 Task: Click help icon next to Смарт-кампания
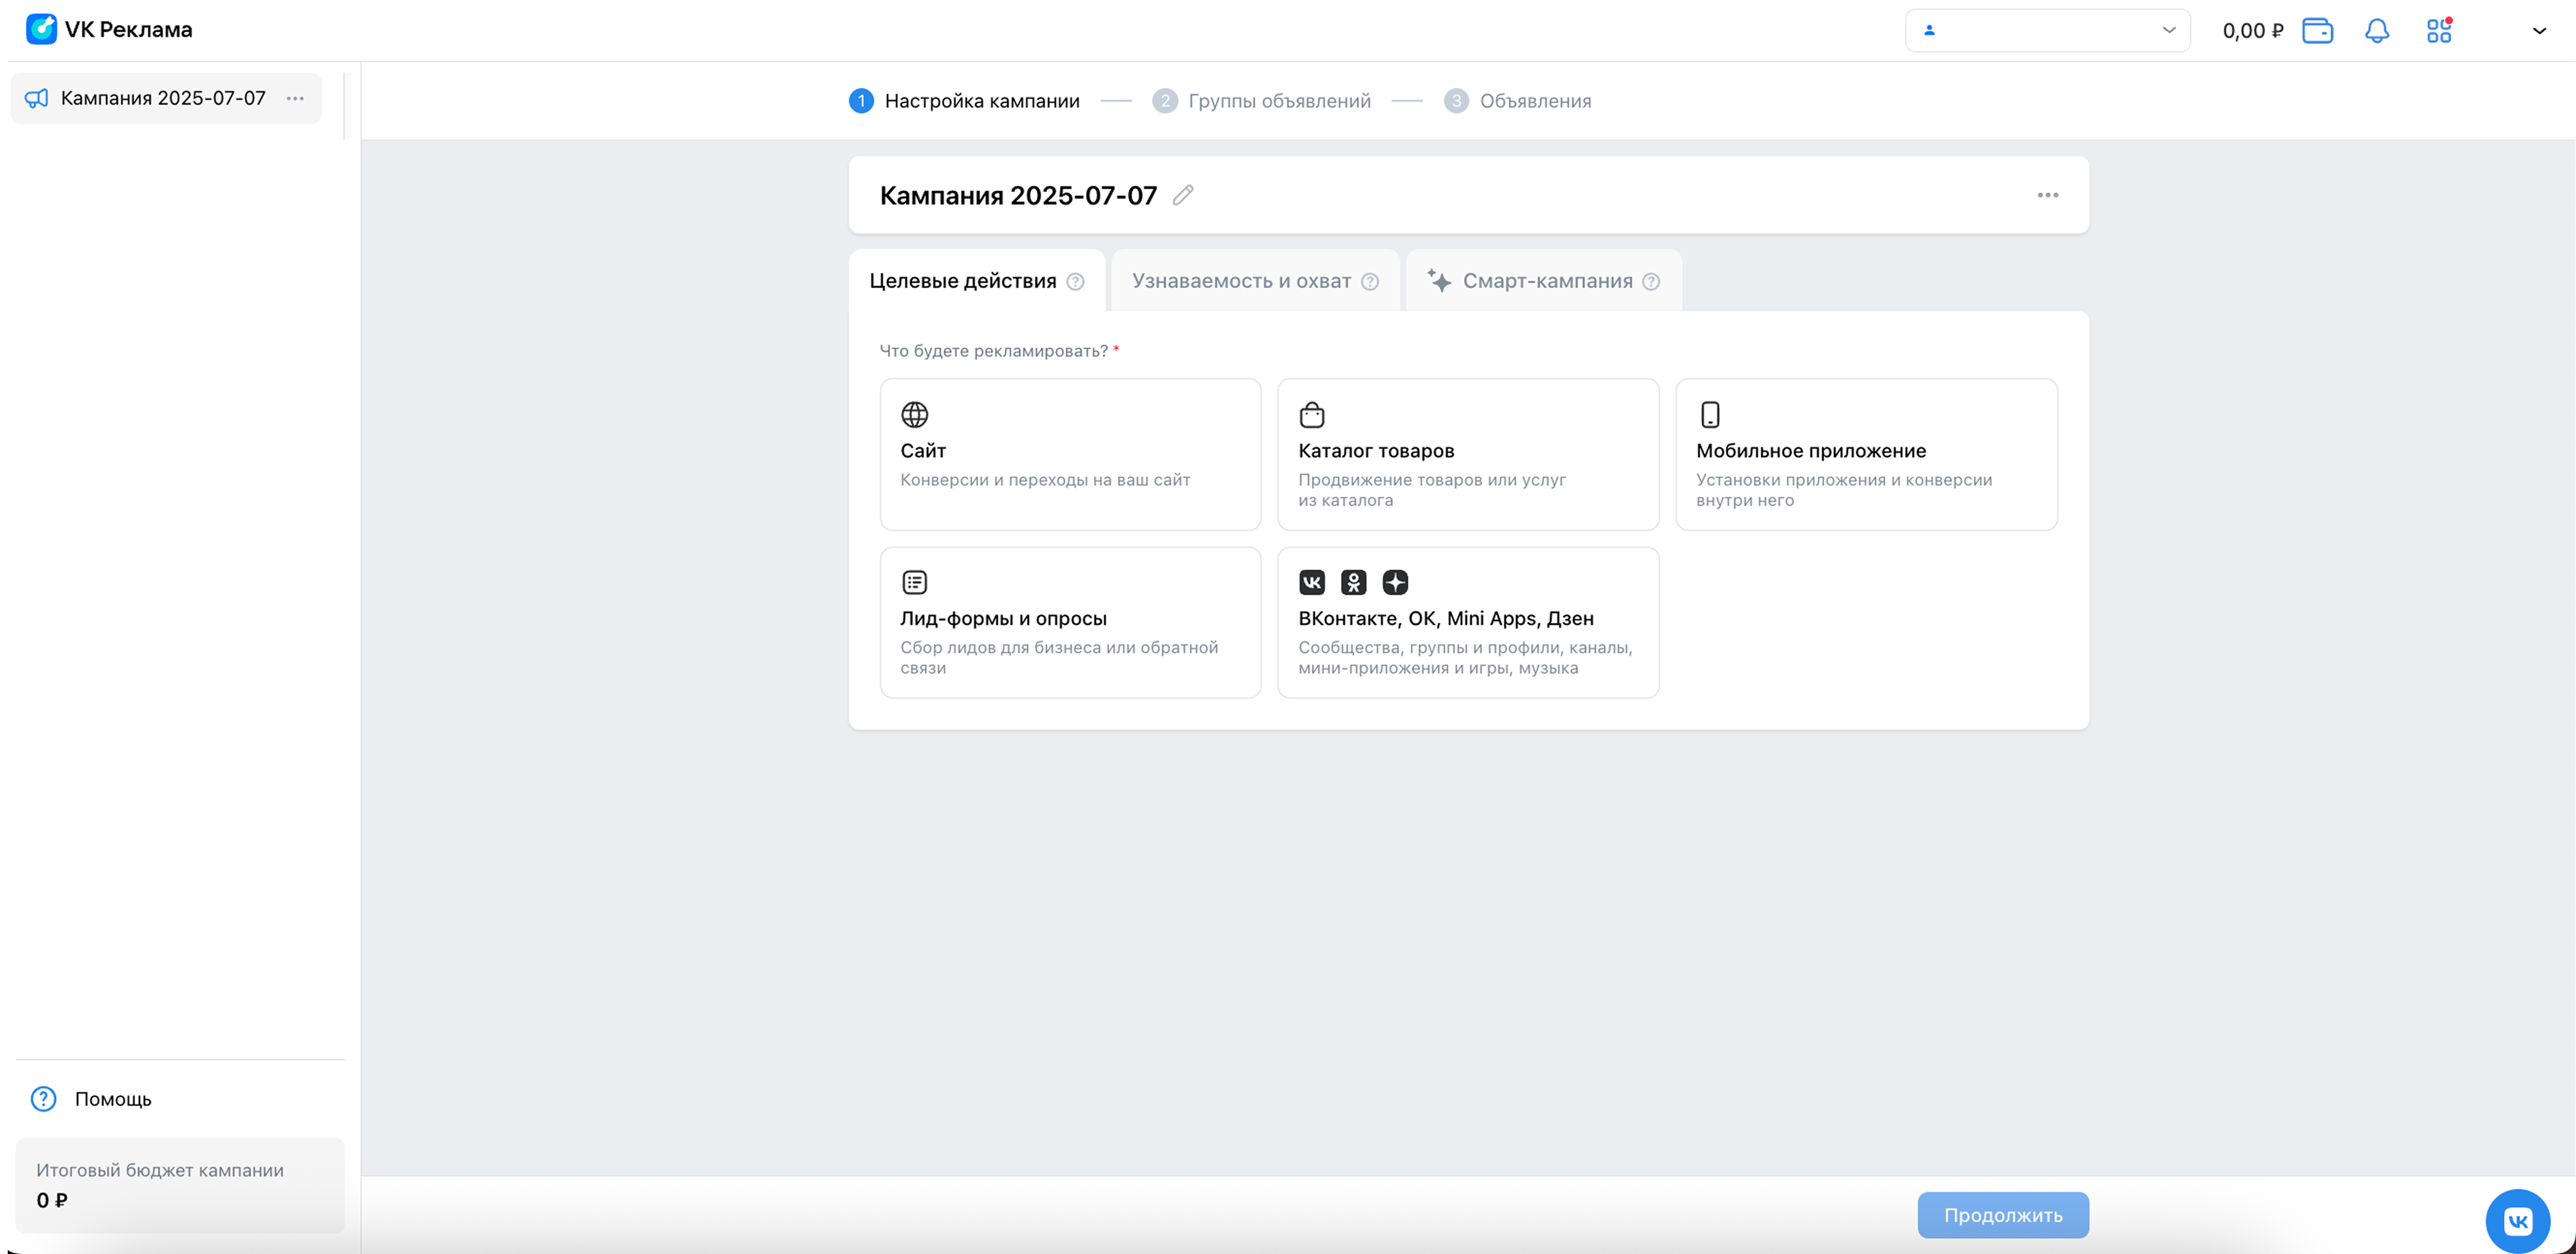(x=1651, y=282)
